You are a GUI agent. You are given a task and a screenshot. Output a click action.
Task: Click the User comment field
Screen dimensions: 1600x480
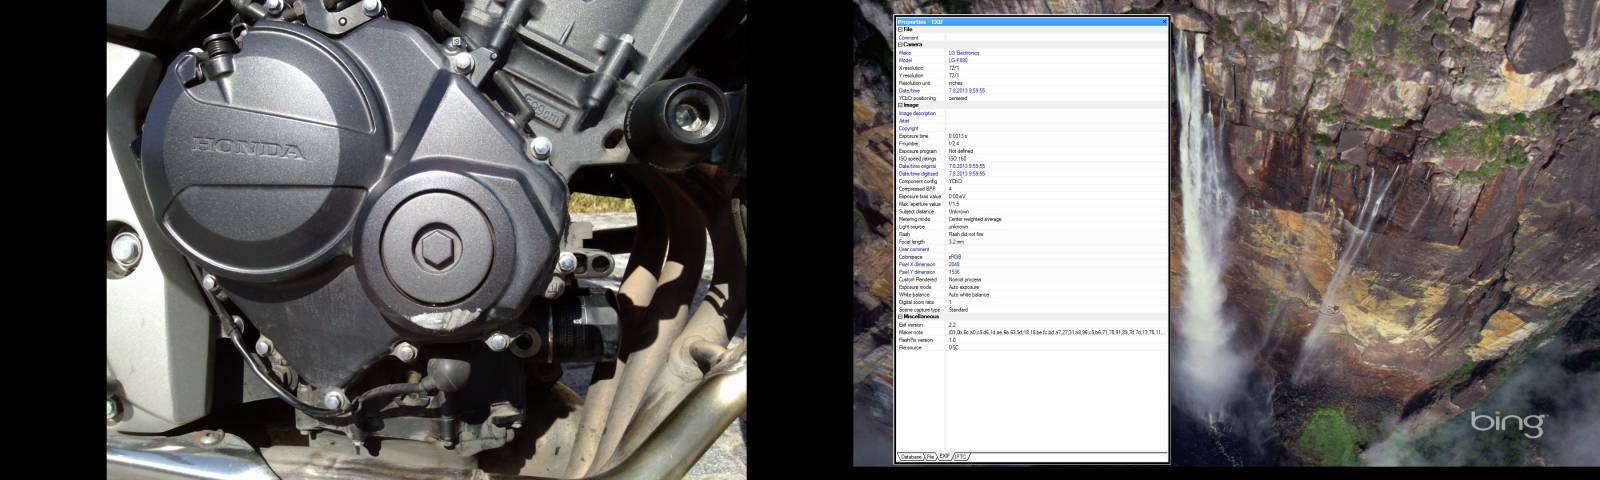pyautogui.click(x=1056, y=249)
